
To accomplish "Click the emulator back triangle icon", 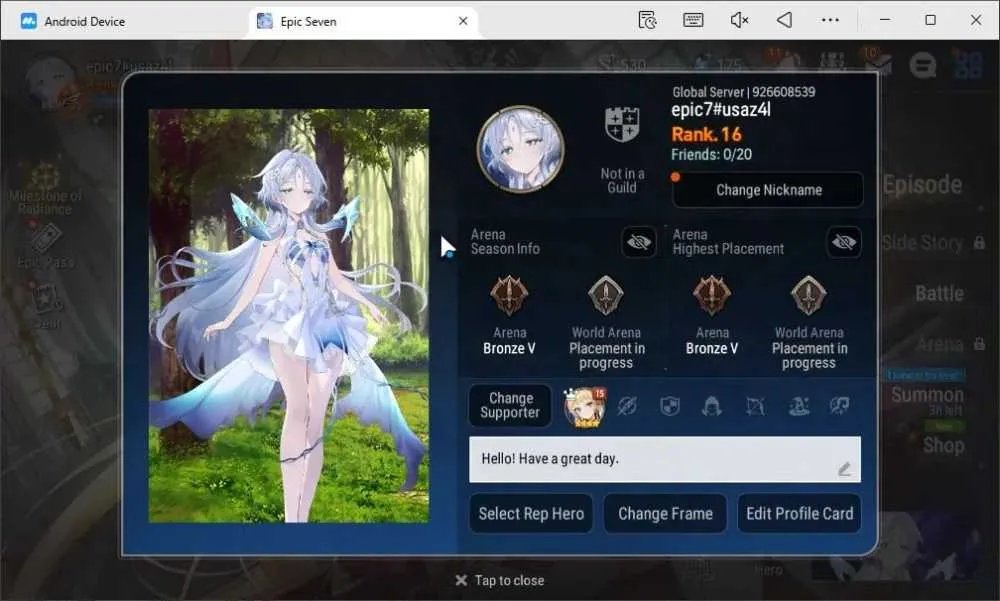I will click(784, 20).
